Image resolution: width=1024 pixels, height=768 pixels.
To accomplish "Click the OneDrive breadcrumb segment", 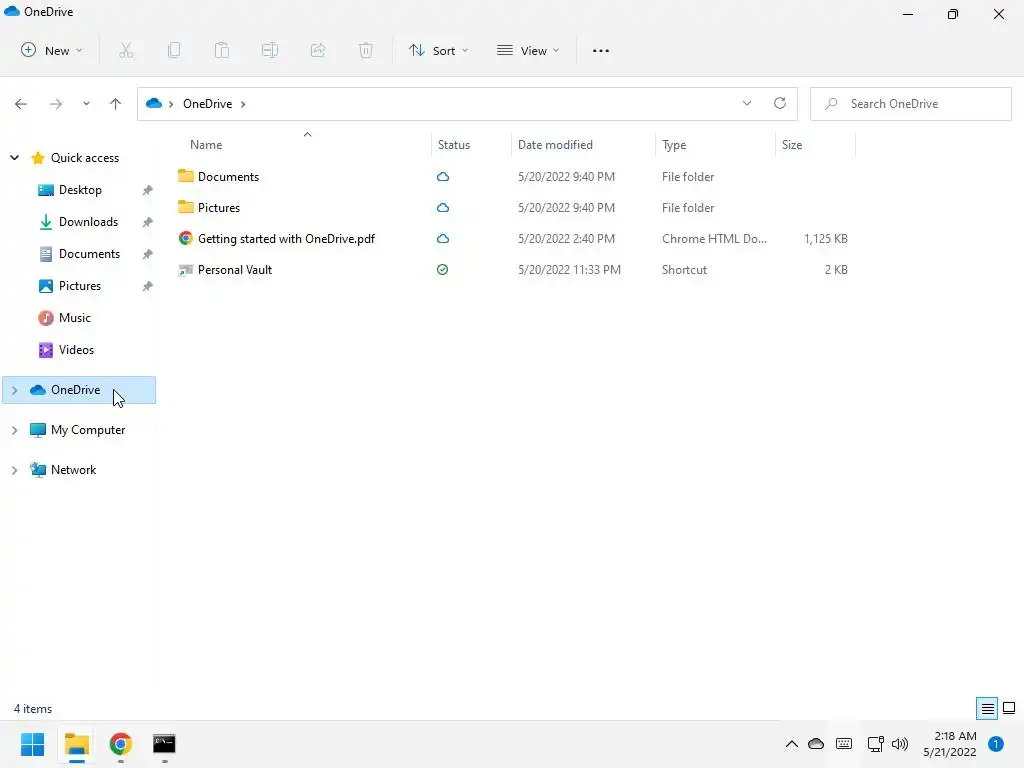I will (208, 104).
